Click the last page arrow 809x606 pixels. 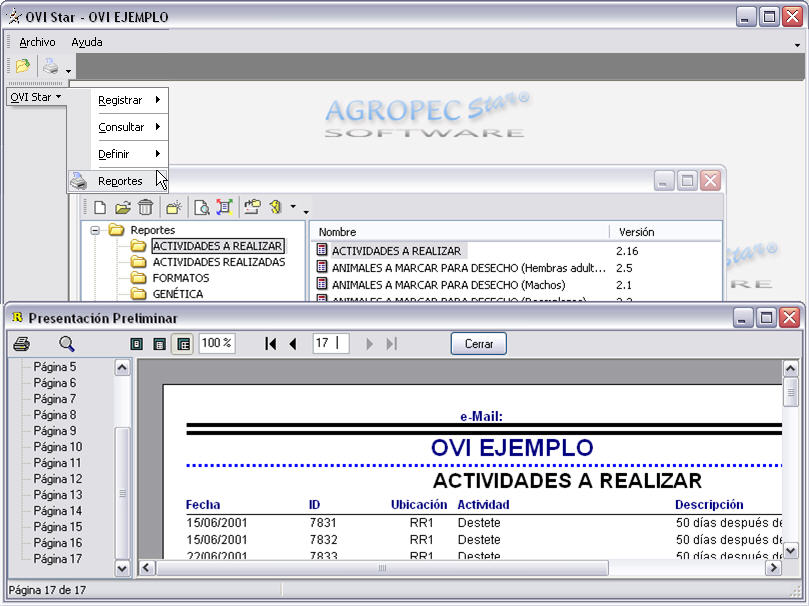click(x=392, y=343)
